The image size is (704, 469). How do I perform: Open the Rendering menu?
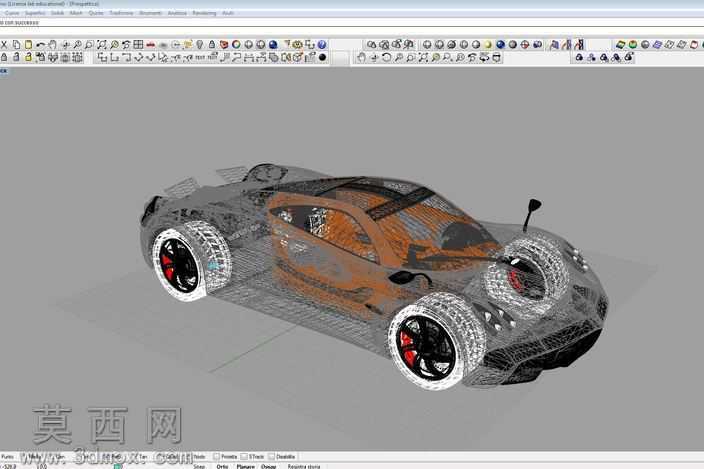tap(204, 13)
